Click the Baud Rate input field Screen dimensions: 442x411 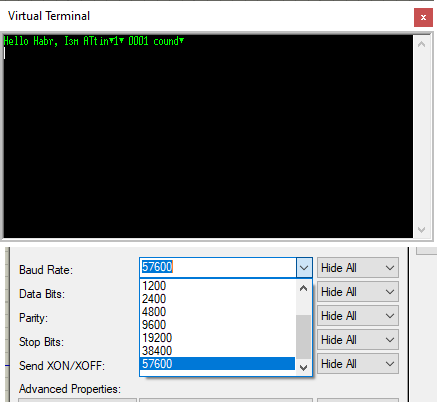[x=218, y=267]
